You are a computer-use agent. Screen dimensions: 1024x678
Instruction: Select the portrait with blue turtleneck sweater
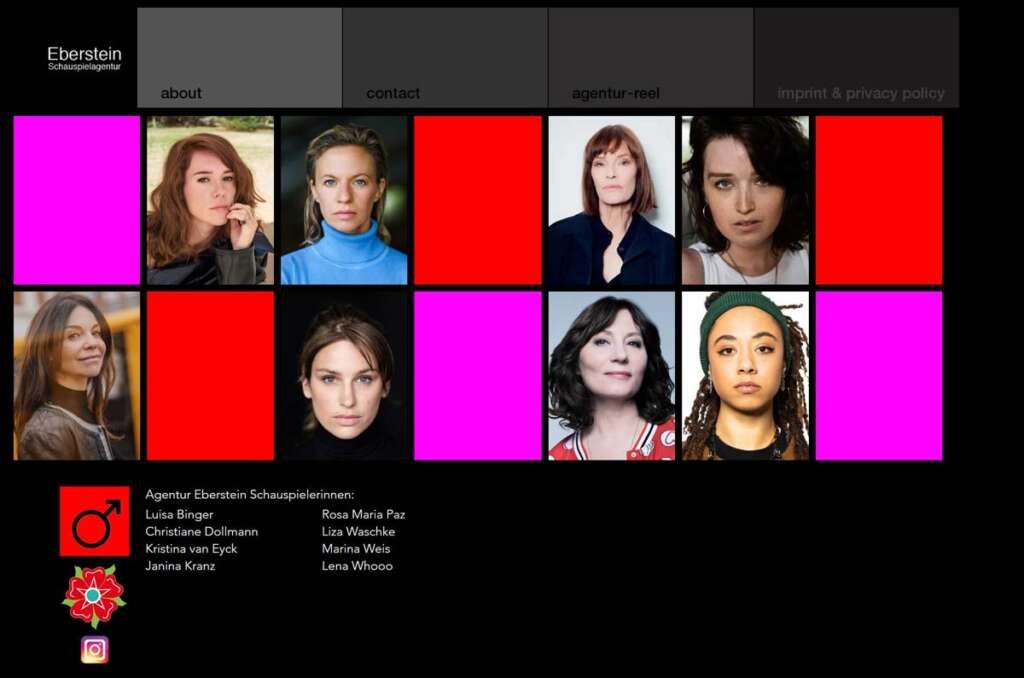[x=344, y=200]
